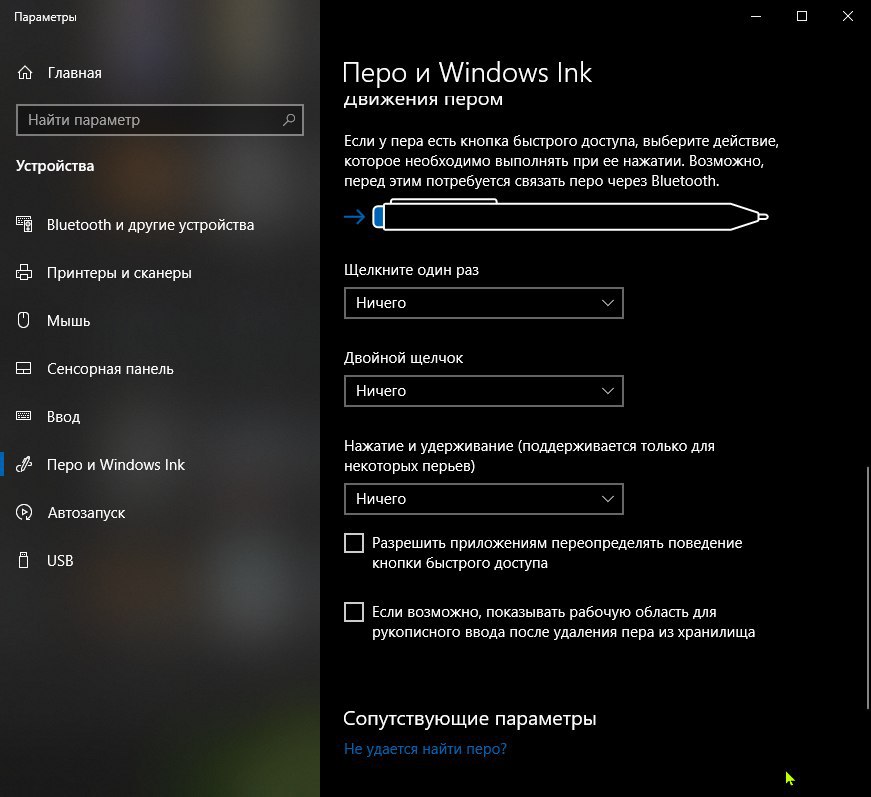The height and width of the screenshot is (797, 871).
Task: Click the pen icon in sidebar
Action: (x=24, y=464)
